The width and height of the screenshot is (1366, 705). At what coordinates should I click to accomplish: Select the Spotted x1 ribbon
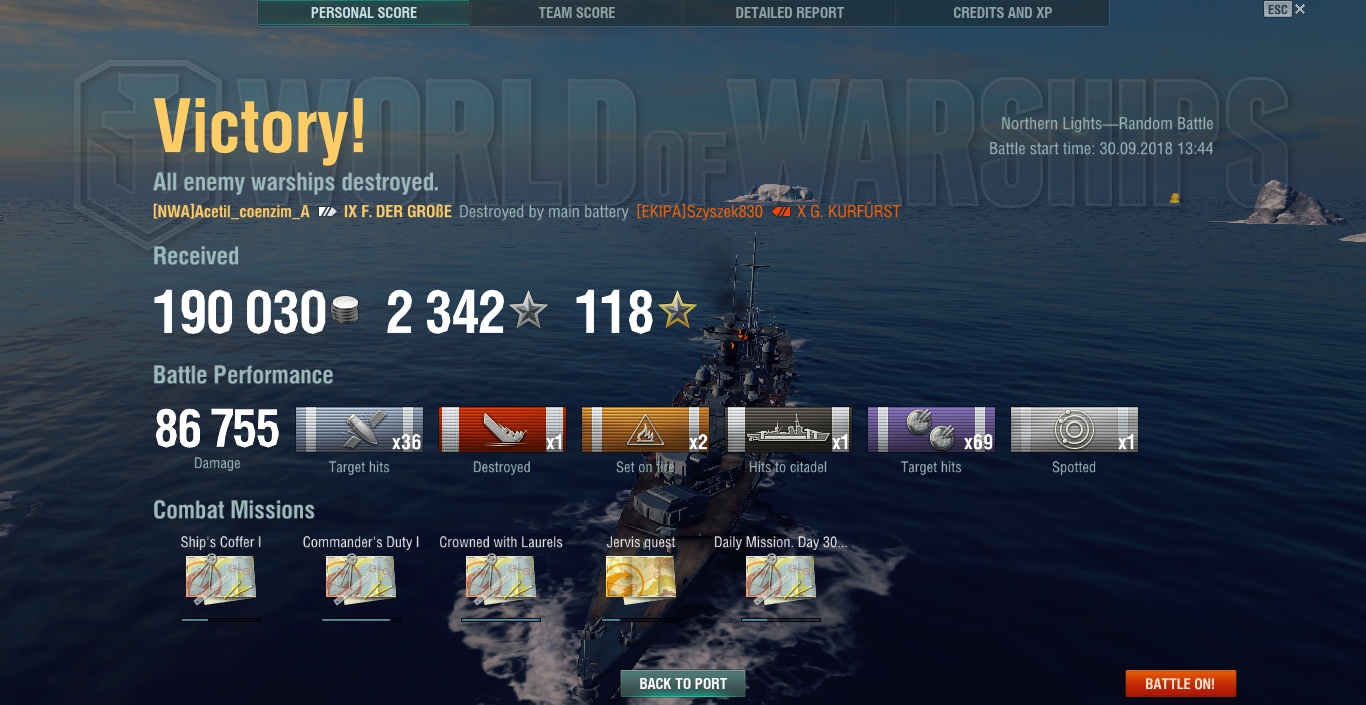[1074, 430]
